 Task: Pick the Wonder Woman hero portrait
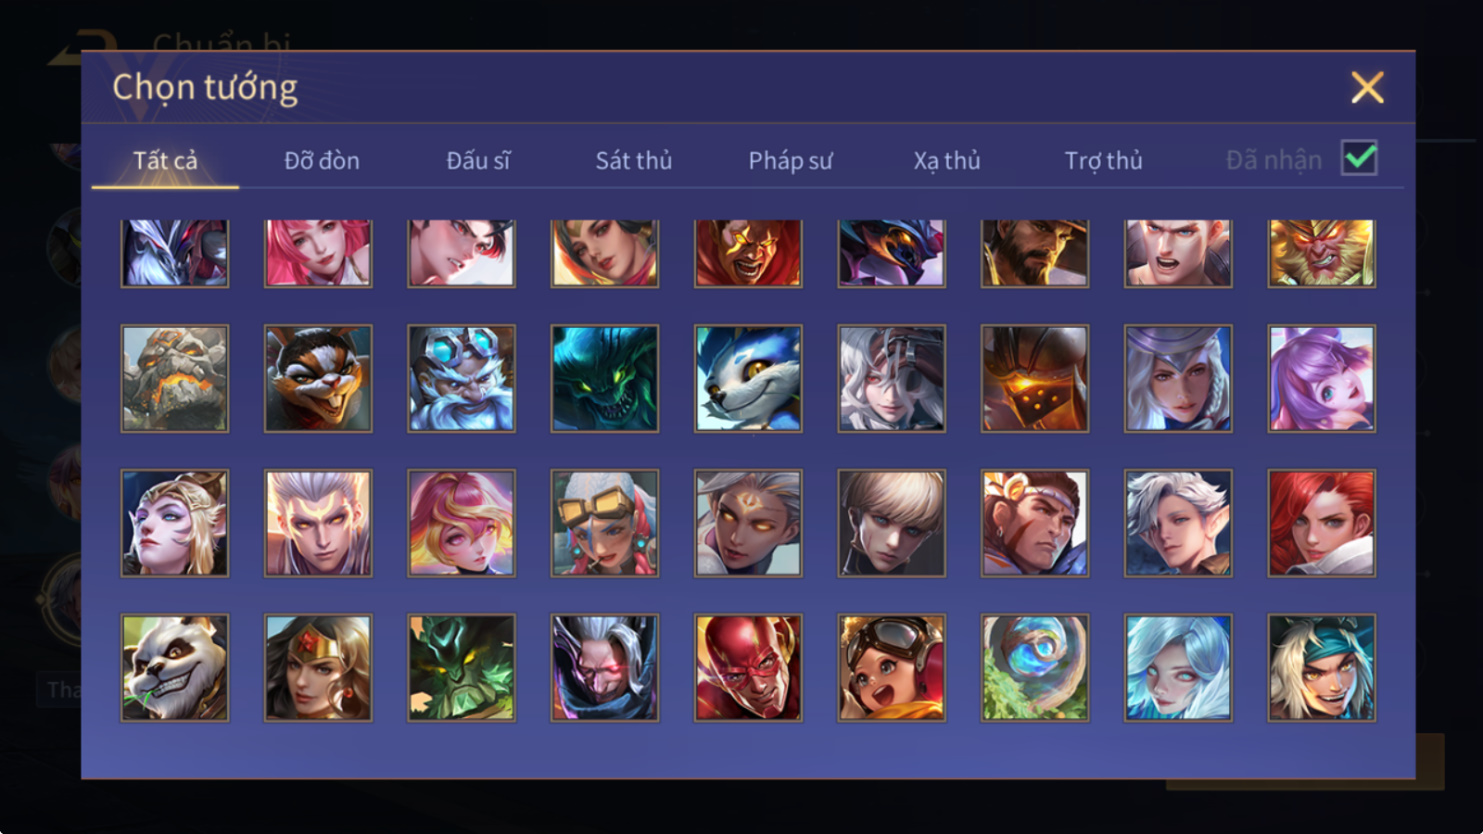tap(318, 668)
